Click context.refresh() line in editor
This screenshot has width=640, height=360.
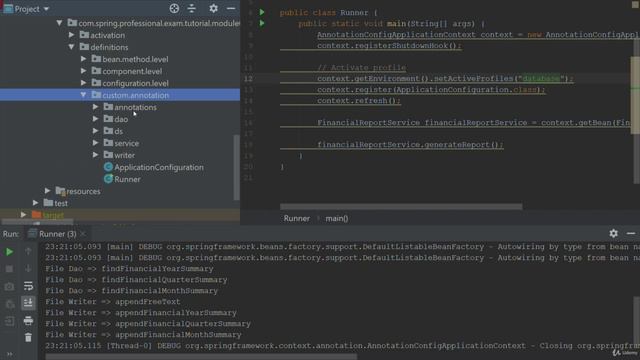coord(359,100)
